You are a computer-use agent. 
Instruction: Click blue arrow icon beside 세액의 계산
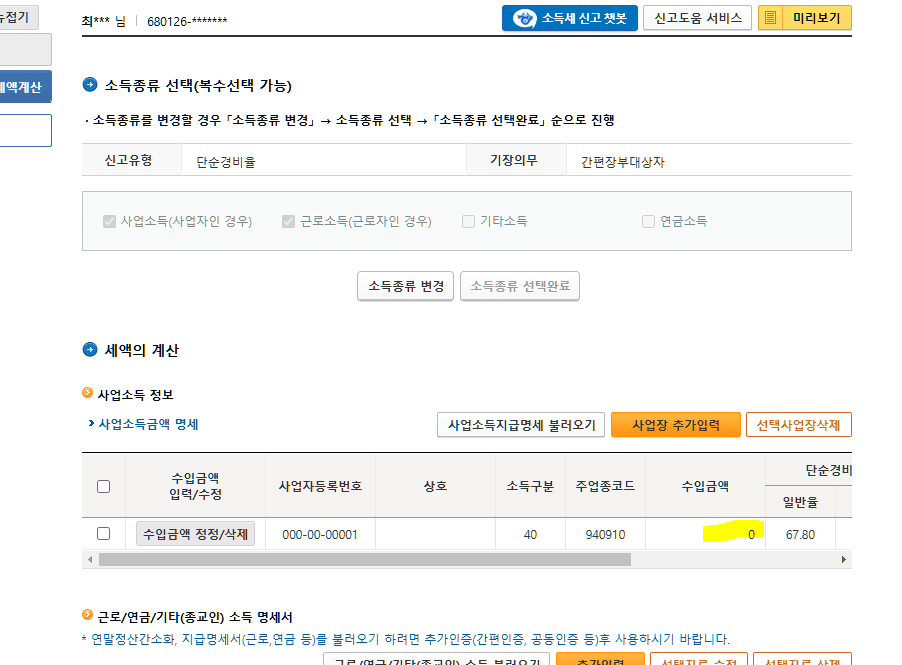[90, 350]
